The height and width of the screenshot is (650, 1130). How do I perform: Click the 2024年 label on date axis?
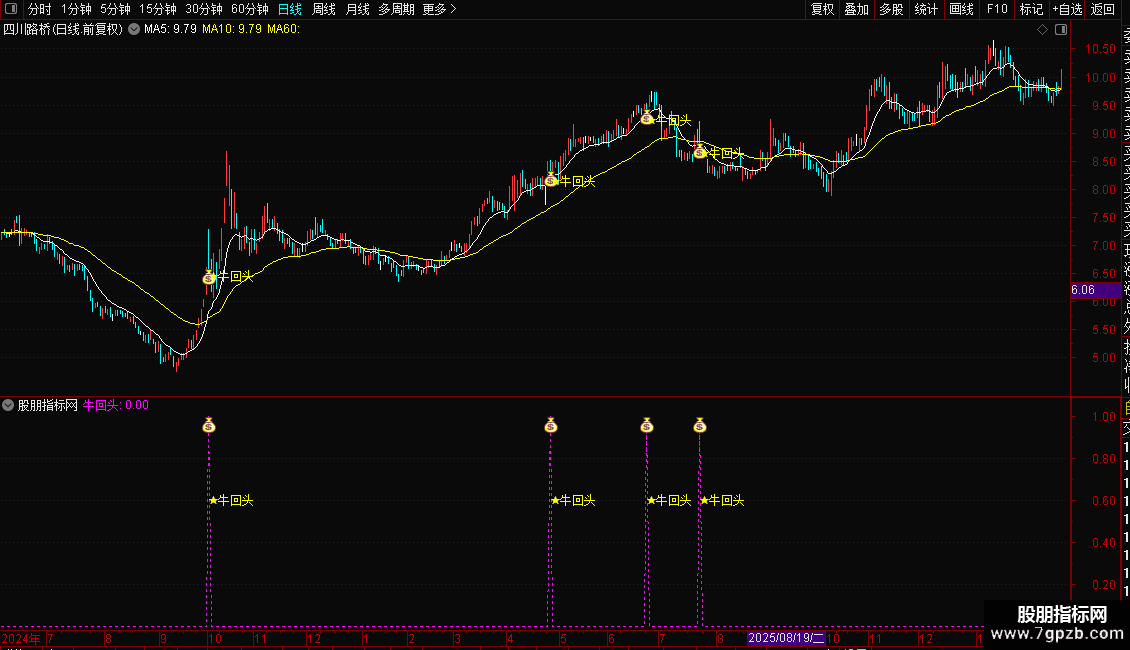click(x=22, y=638)
